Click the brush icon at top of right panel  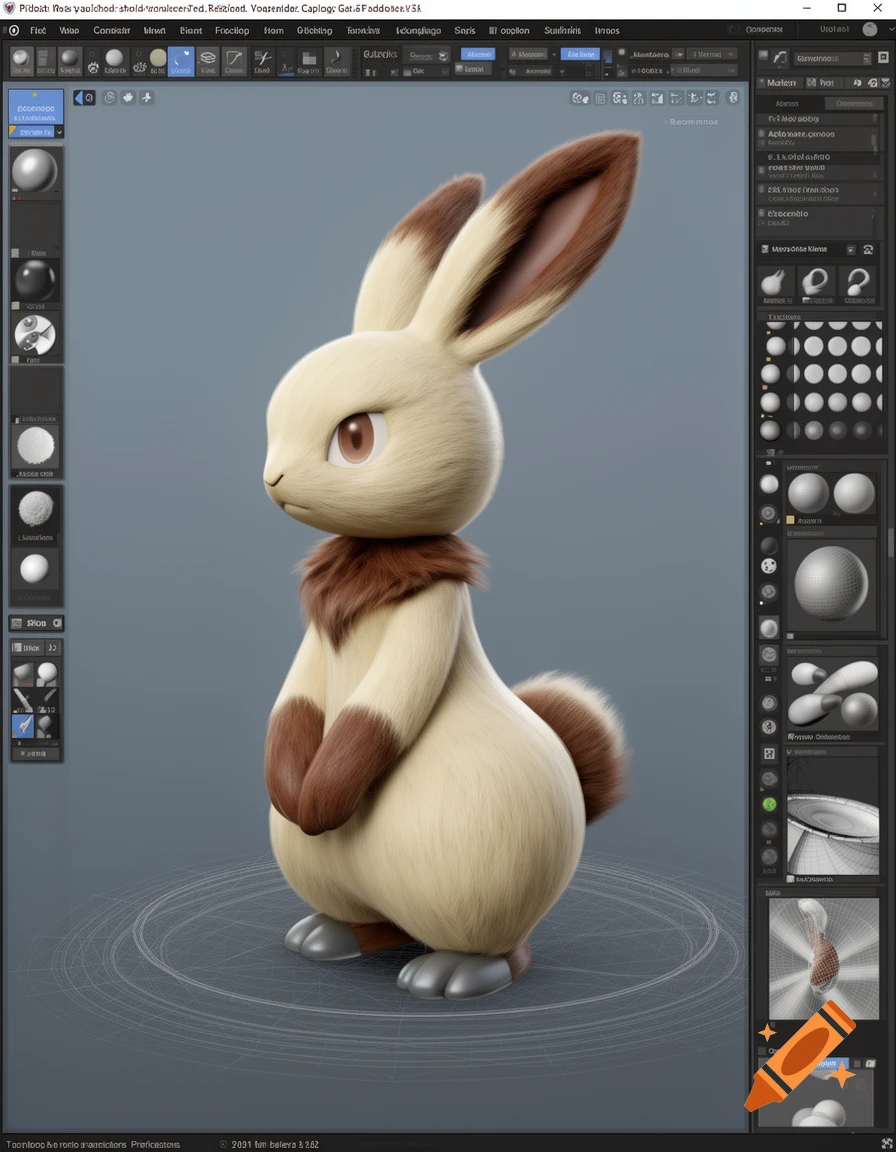pos(780,57)
